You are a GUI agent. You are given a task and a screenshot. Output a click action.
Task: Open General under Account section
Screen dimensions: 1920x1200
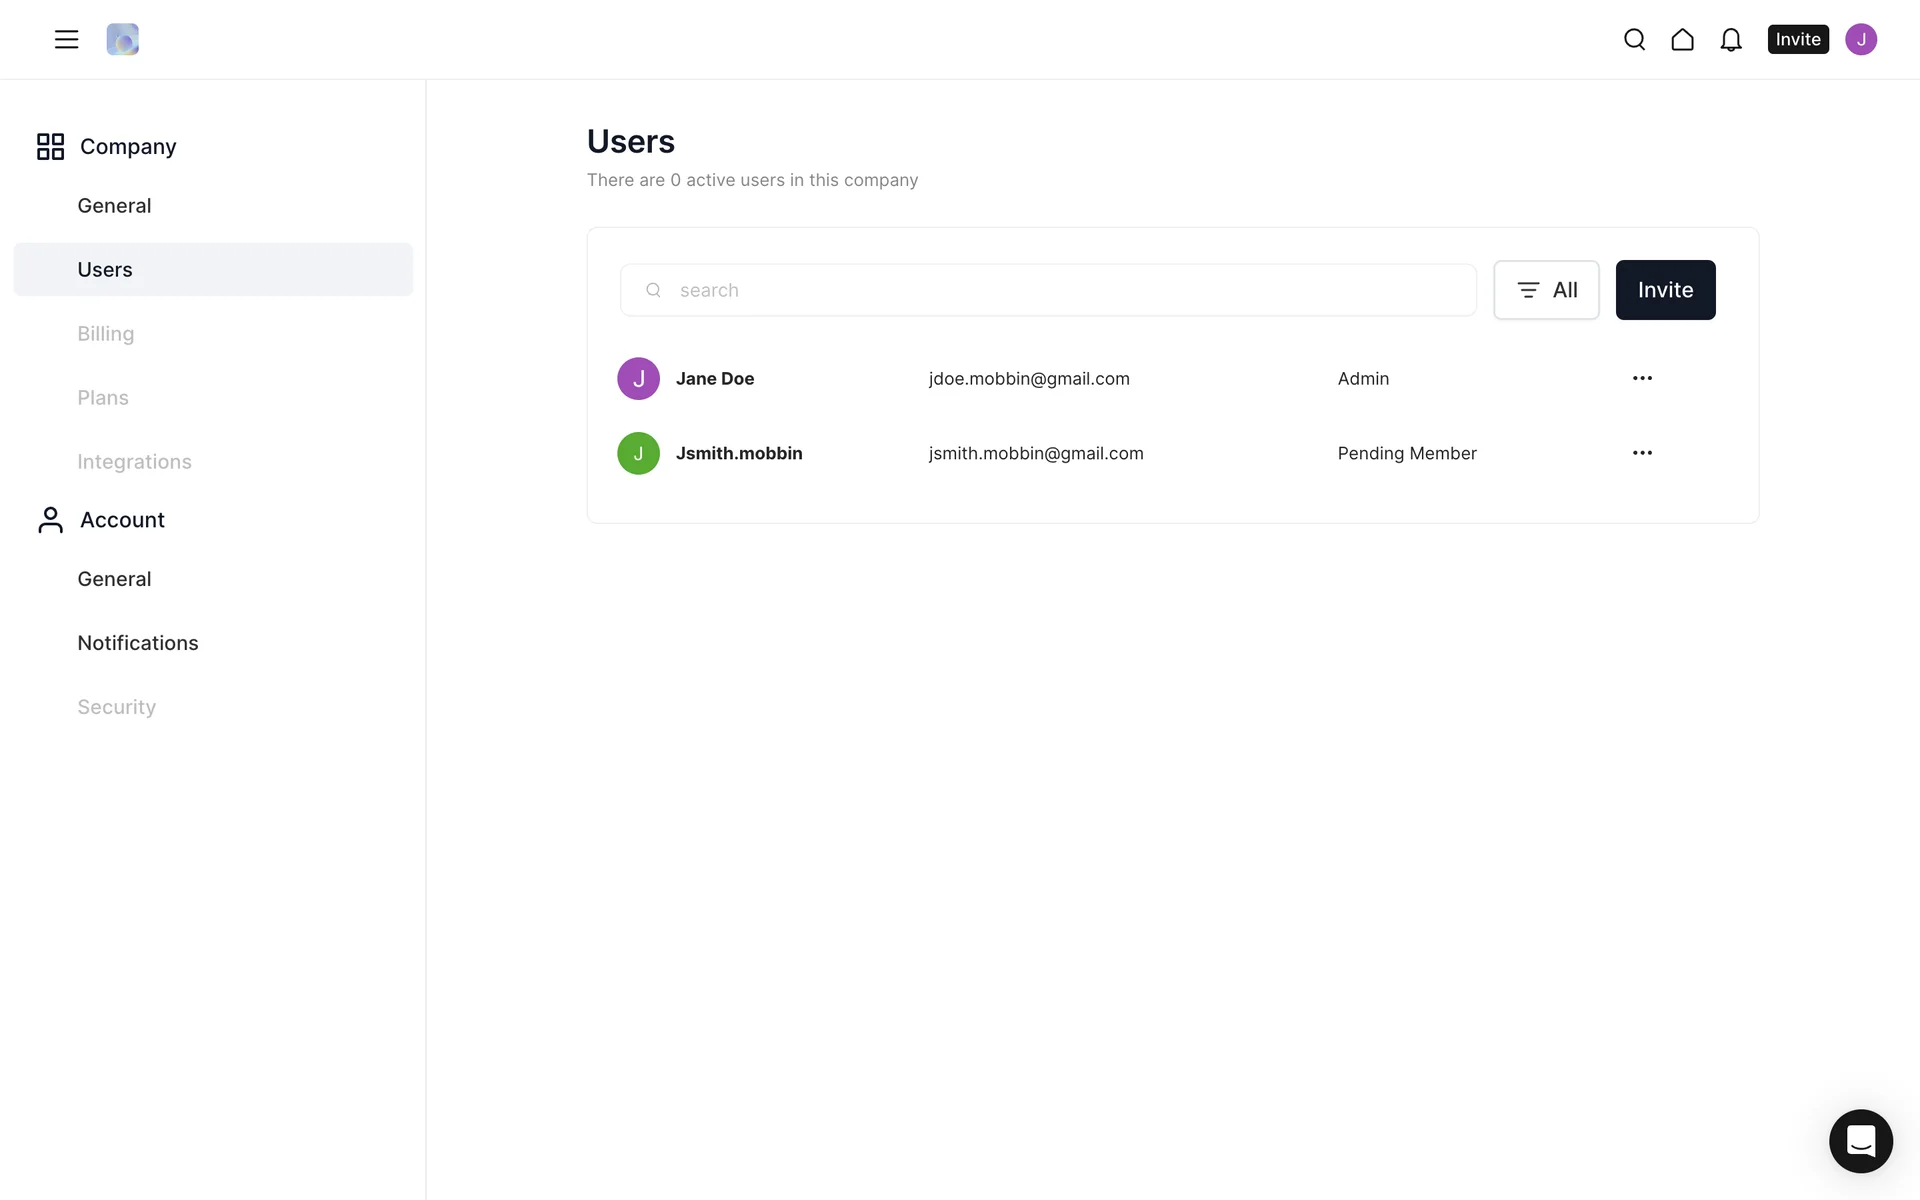[x=114, y=579]
